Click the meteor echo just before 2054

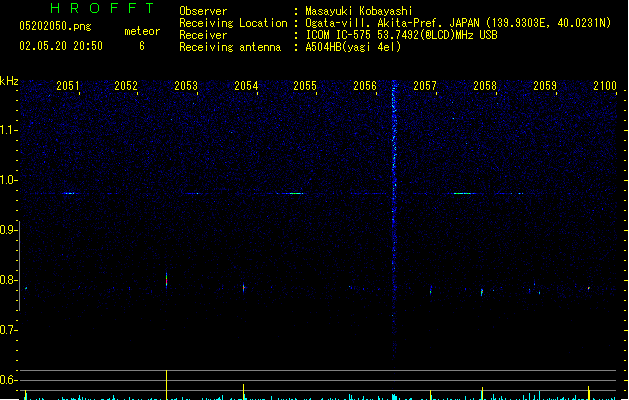pos(243,287)
